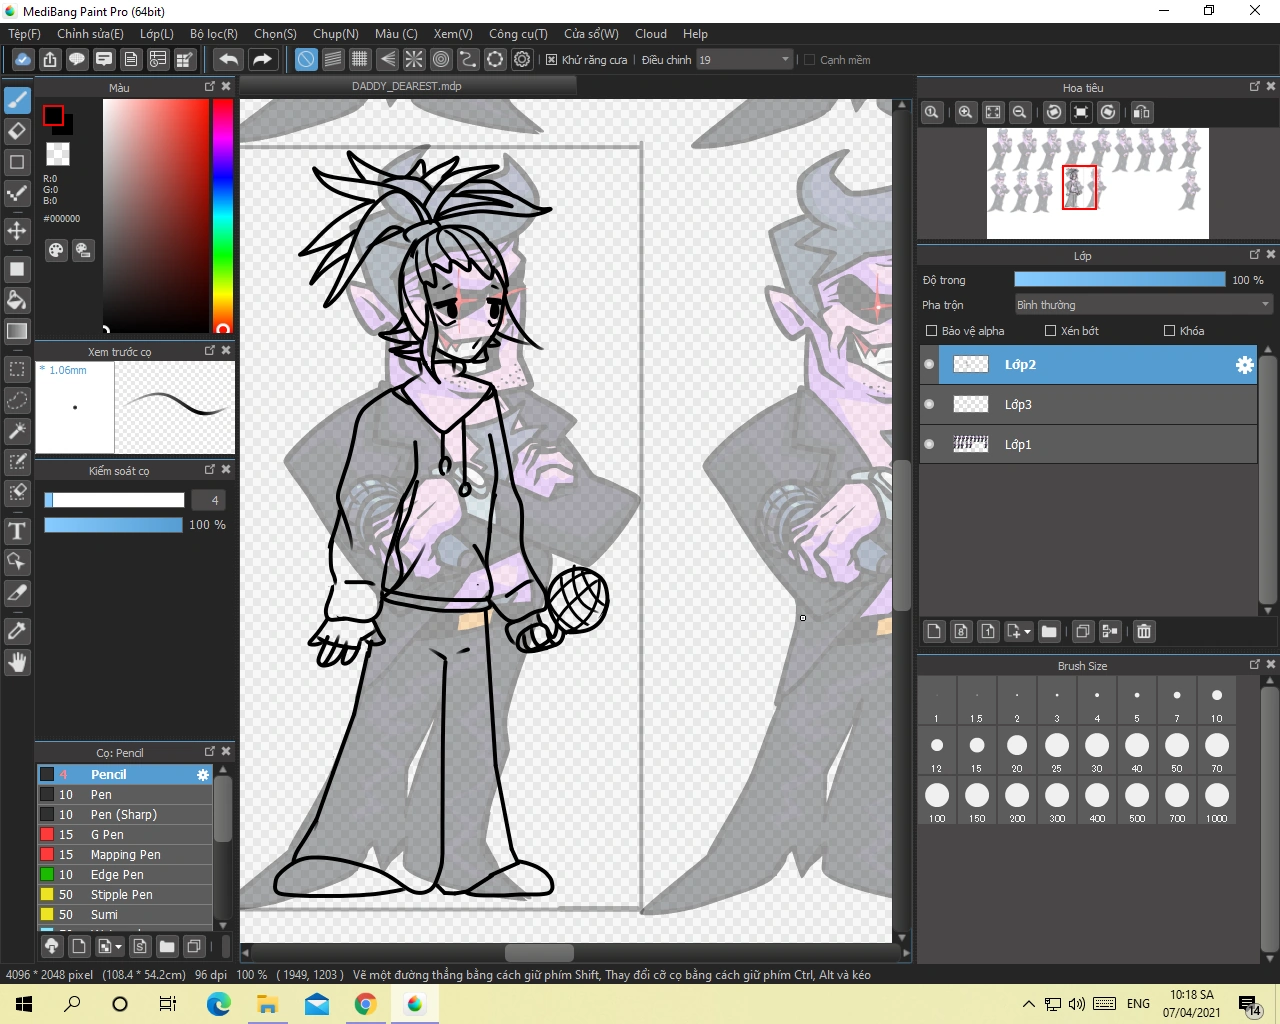This screenshot has width=1280, height=1024.
Task: Open the Lớp(L) menu
Action: tap(156, 34)
